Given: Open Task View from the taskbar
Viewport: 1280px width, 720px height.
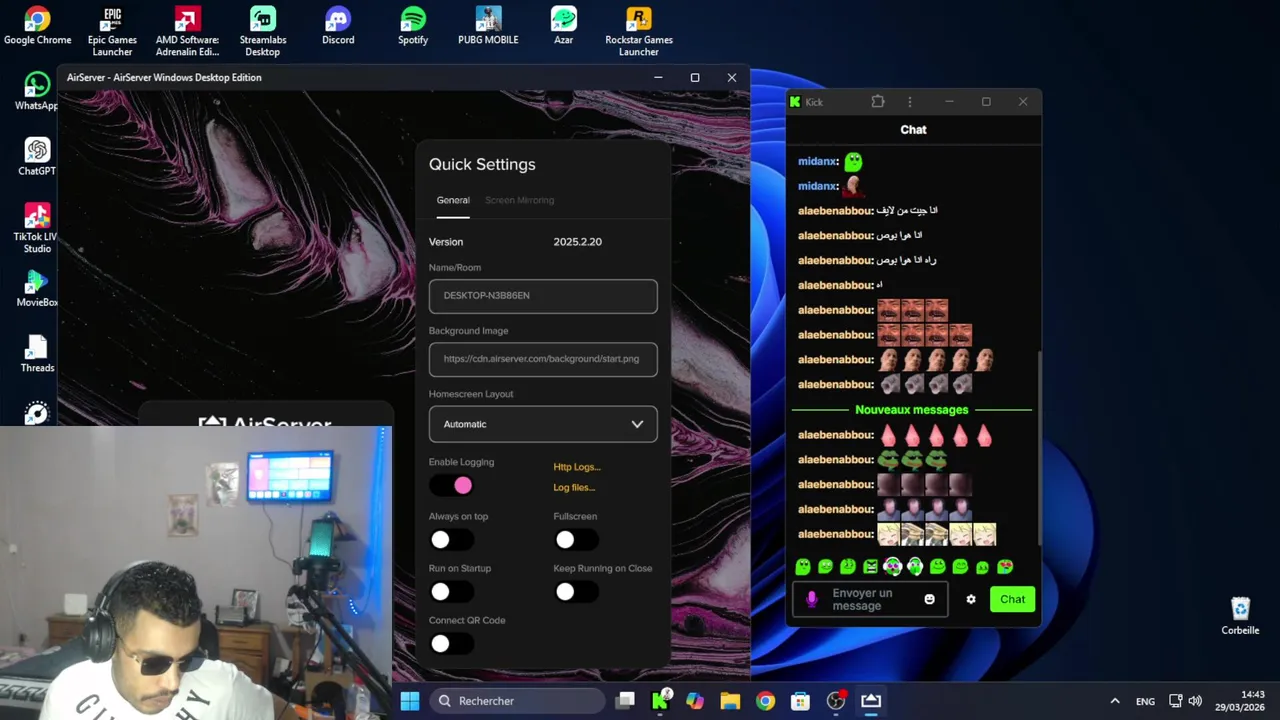Looking at the screenshot, I should tap(625, 701).
